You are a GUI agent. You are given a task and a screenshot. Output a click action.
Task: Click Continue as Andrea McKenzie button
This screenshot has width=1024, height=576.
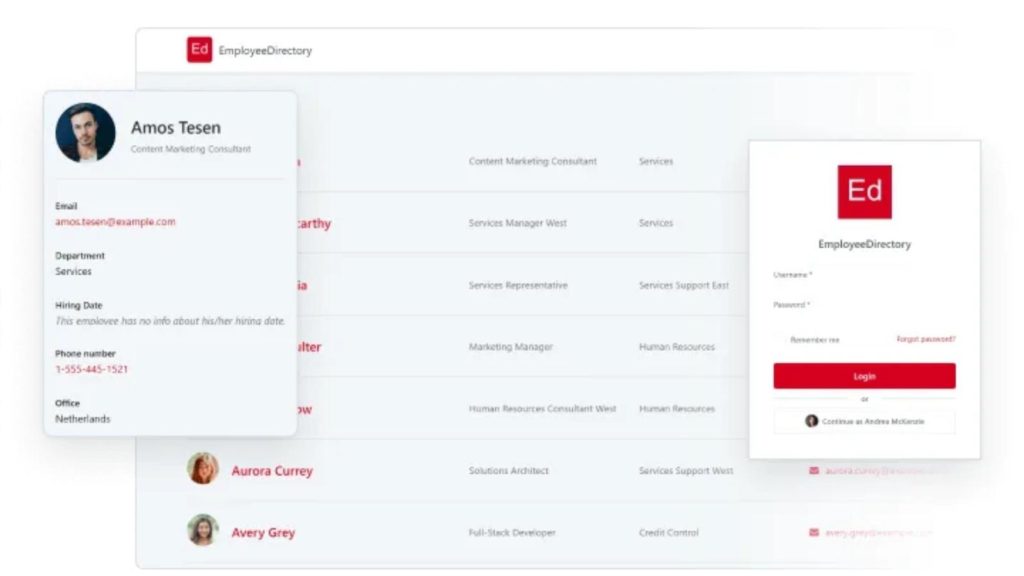point(864,421)
